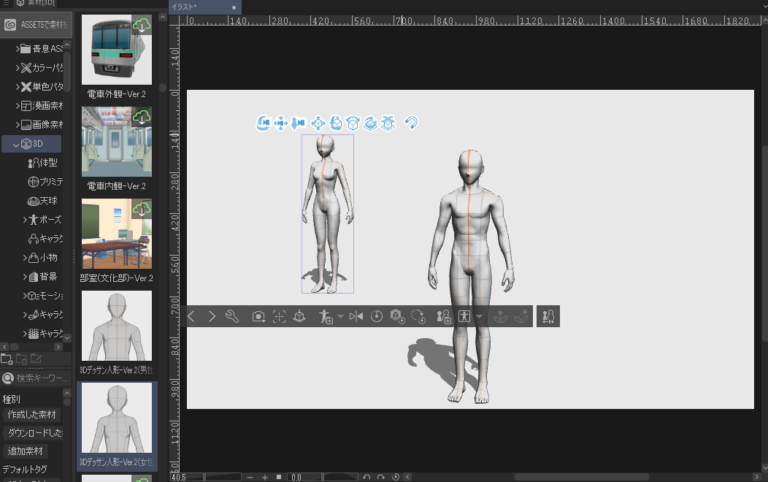Image resolution: width=768 pixels, height=482 pixels.
Task: Click the 検索キーワード search input field
Action: tap(40, 378)
